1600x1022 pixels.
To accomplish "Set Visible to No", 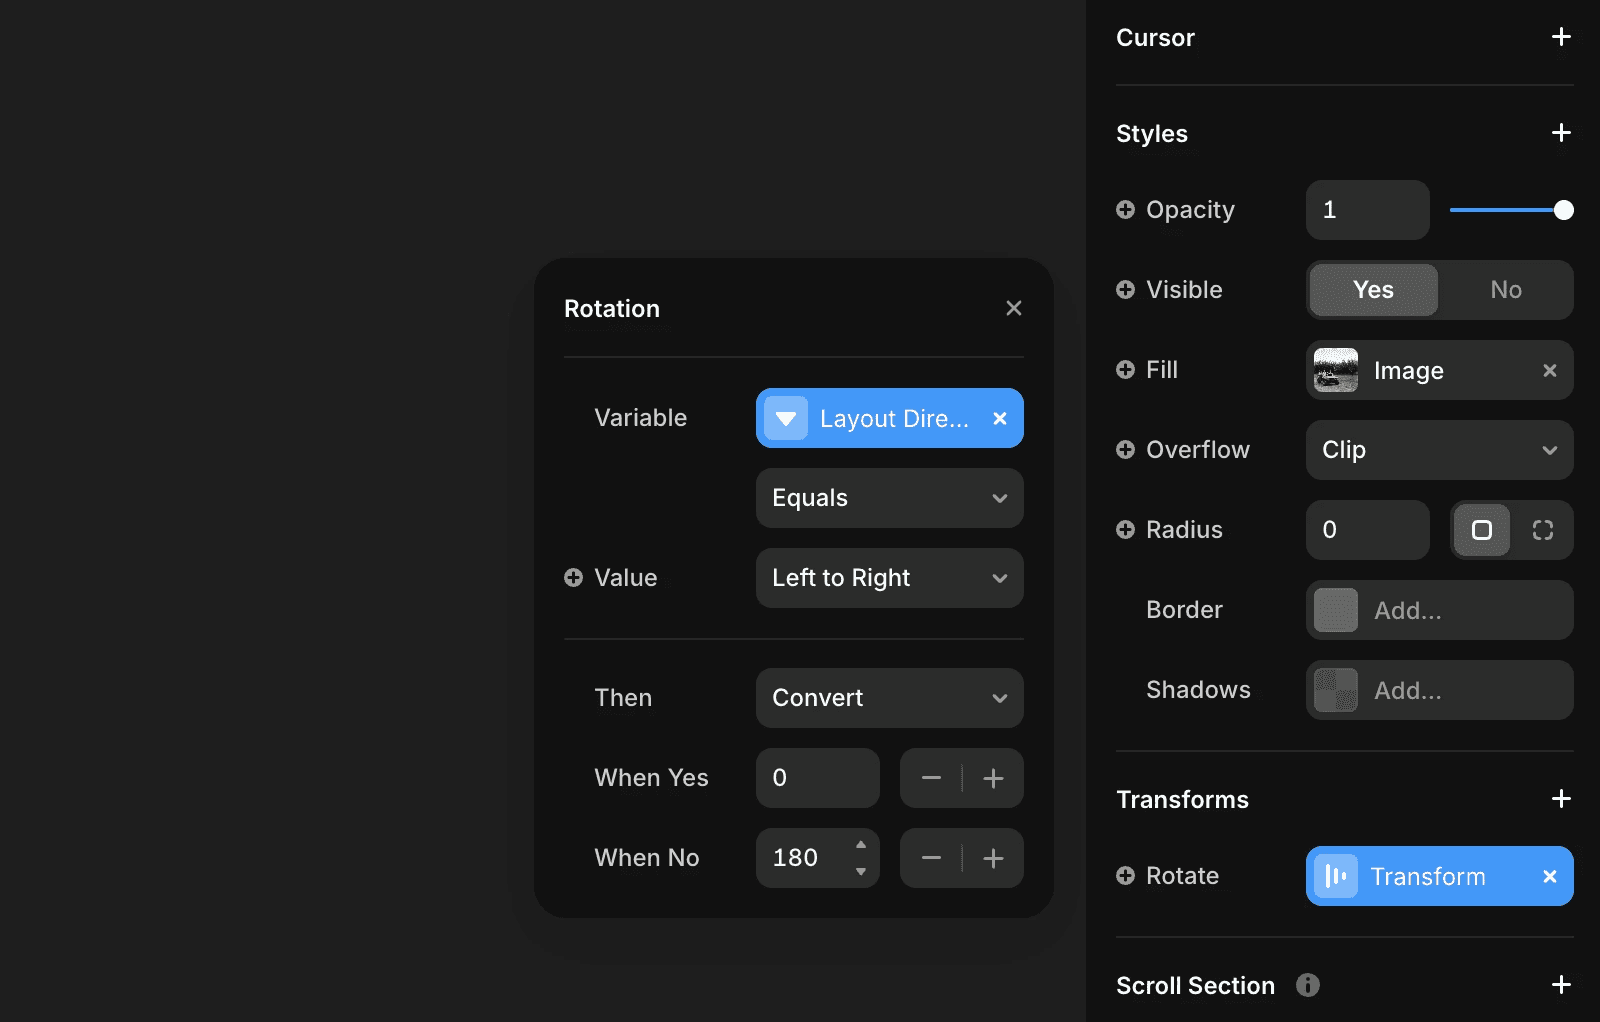I will click(1505, 290).
